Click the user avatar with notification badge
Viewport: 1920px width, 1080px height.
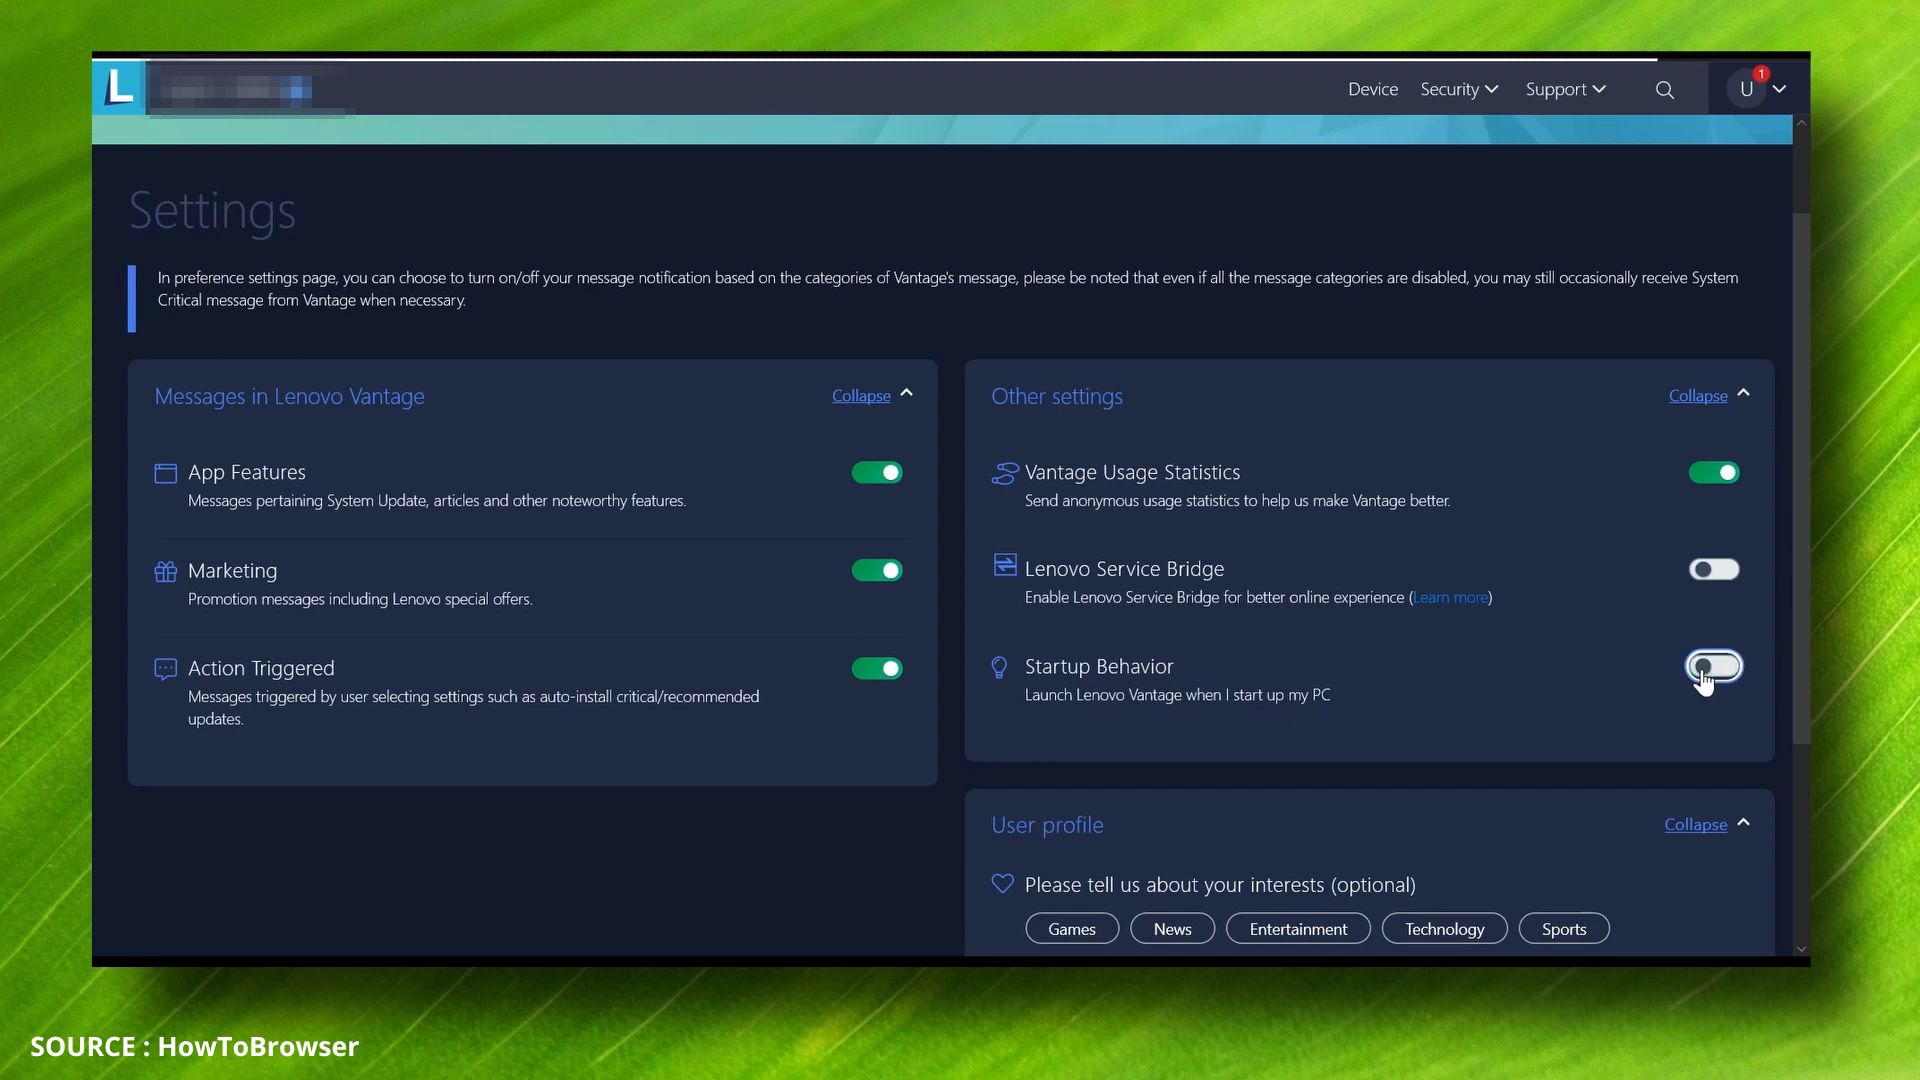coord(1747,89)
